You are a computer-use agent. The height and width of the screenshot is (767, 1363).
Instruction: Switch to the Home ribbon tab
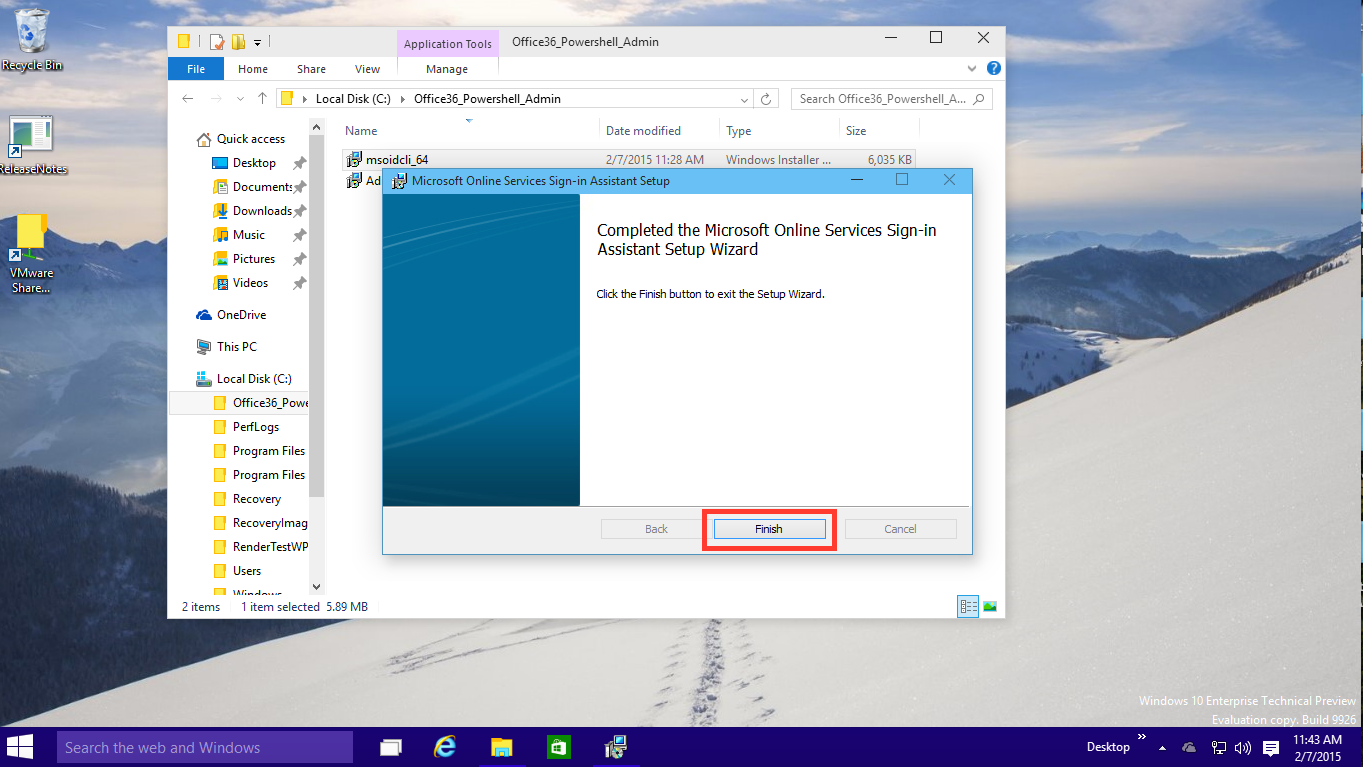tap(253, 69)
